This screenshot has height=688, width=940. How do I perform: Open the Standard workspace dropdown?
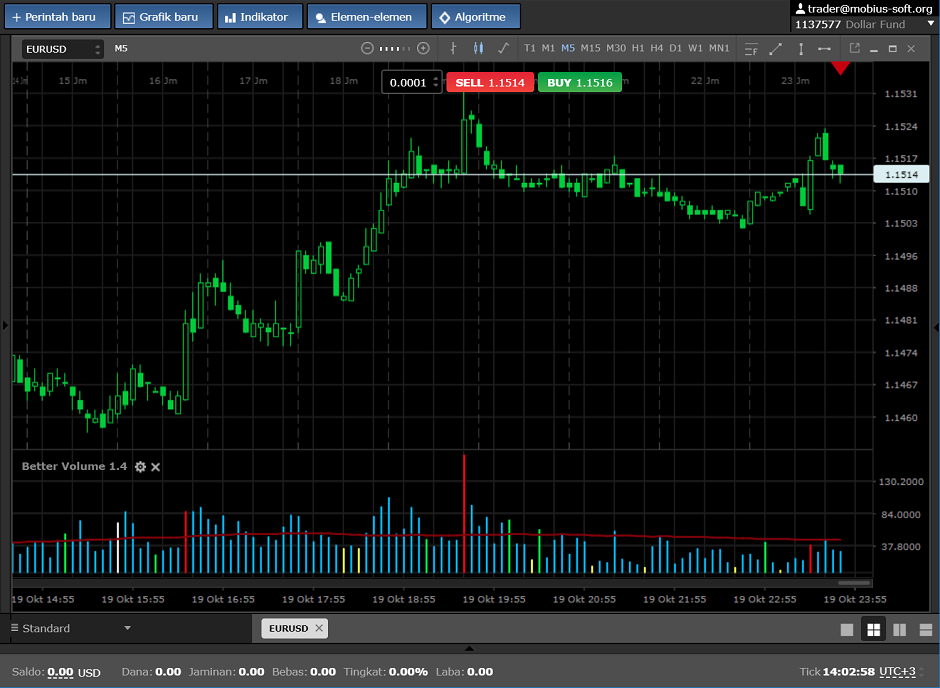[x=71, y=628]
